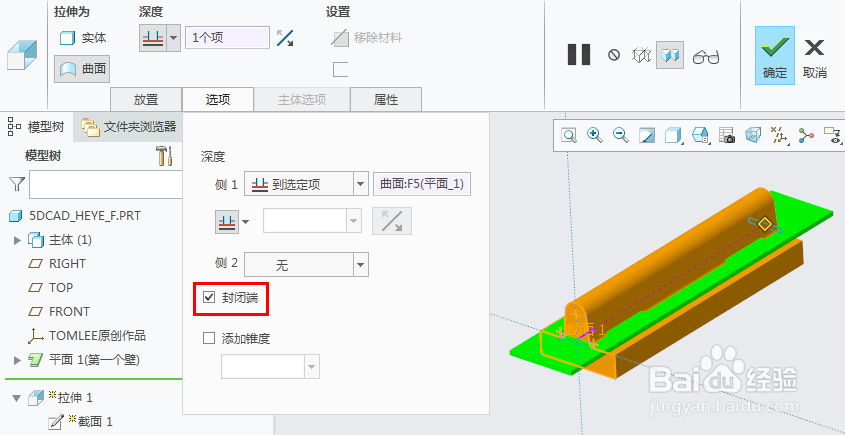Toggle Remove Material (移除材料) option
Viewport: 845px width, 435px height.
[x=366, y=38]
